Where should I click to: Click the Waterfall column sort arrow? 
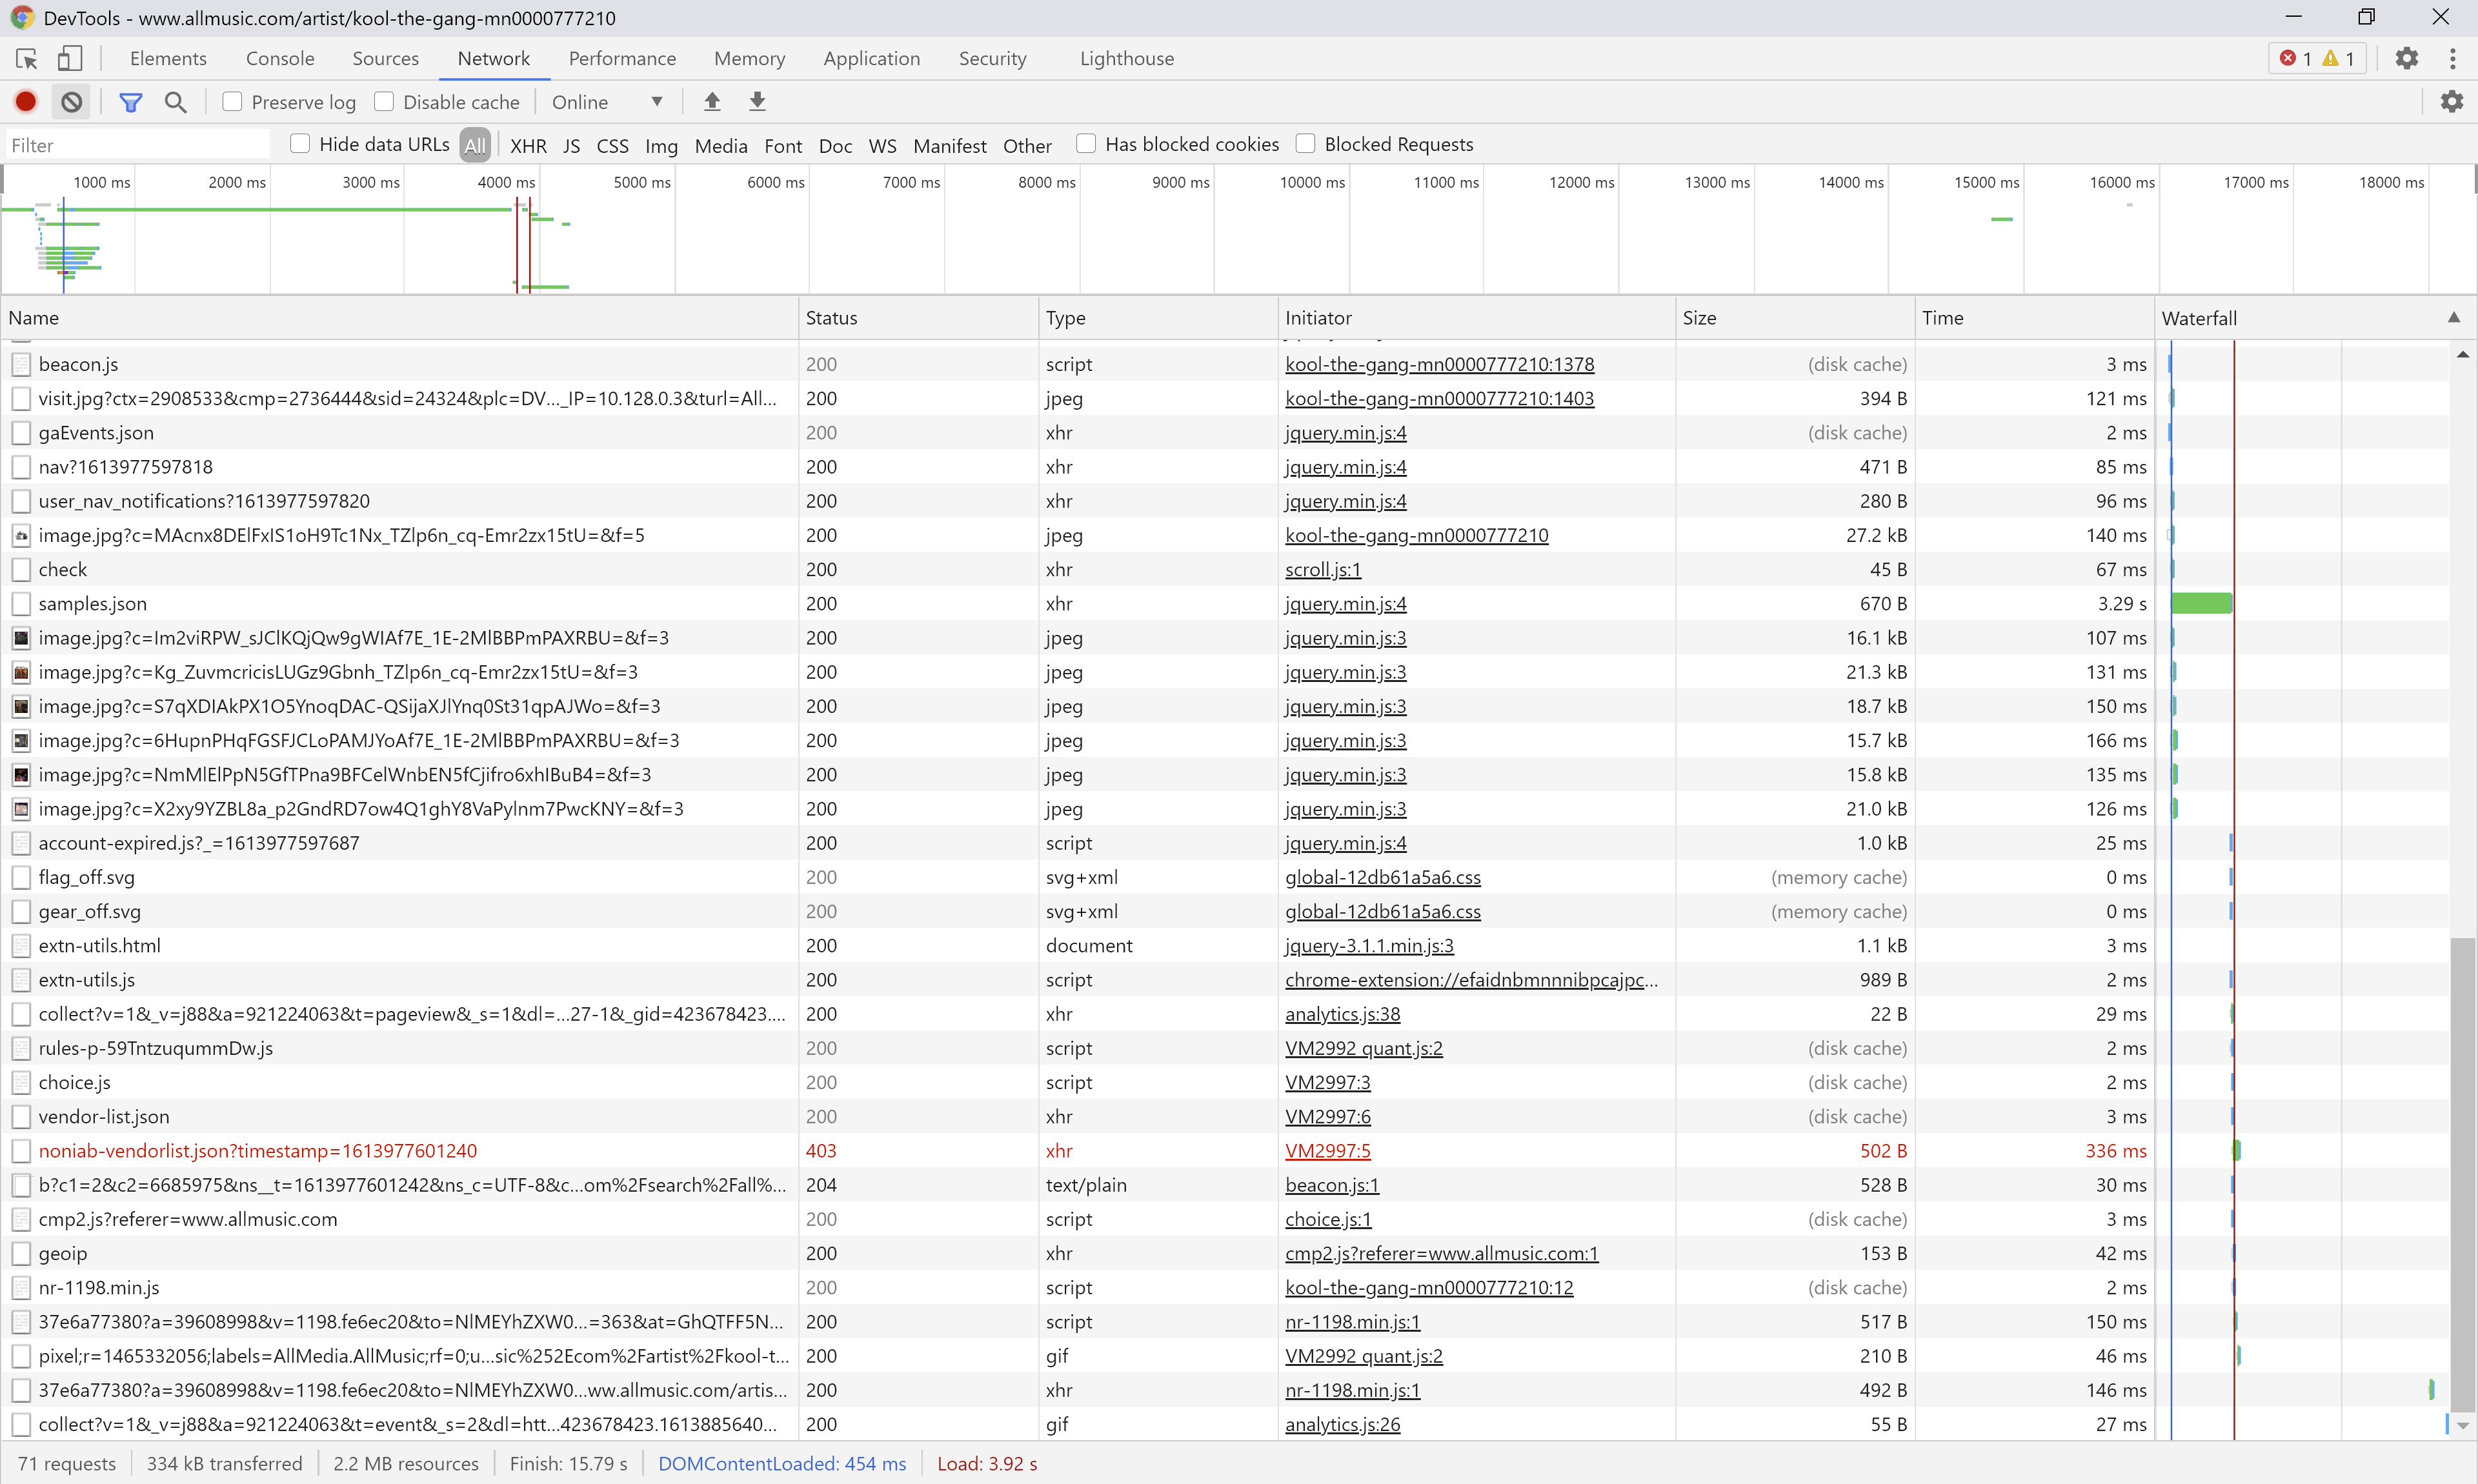pyautogui.click(x=2453, y=317)
